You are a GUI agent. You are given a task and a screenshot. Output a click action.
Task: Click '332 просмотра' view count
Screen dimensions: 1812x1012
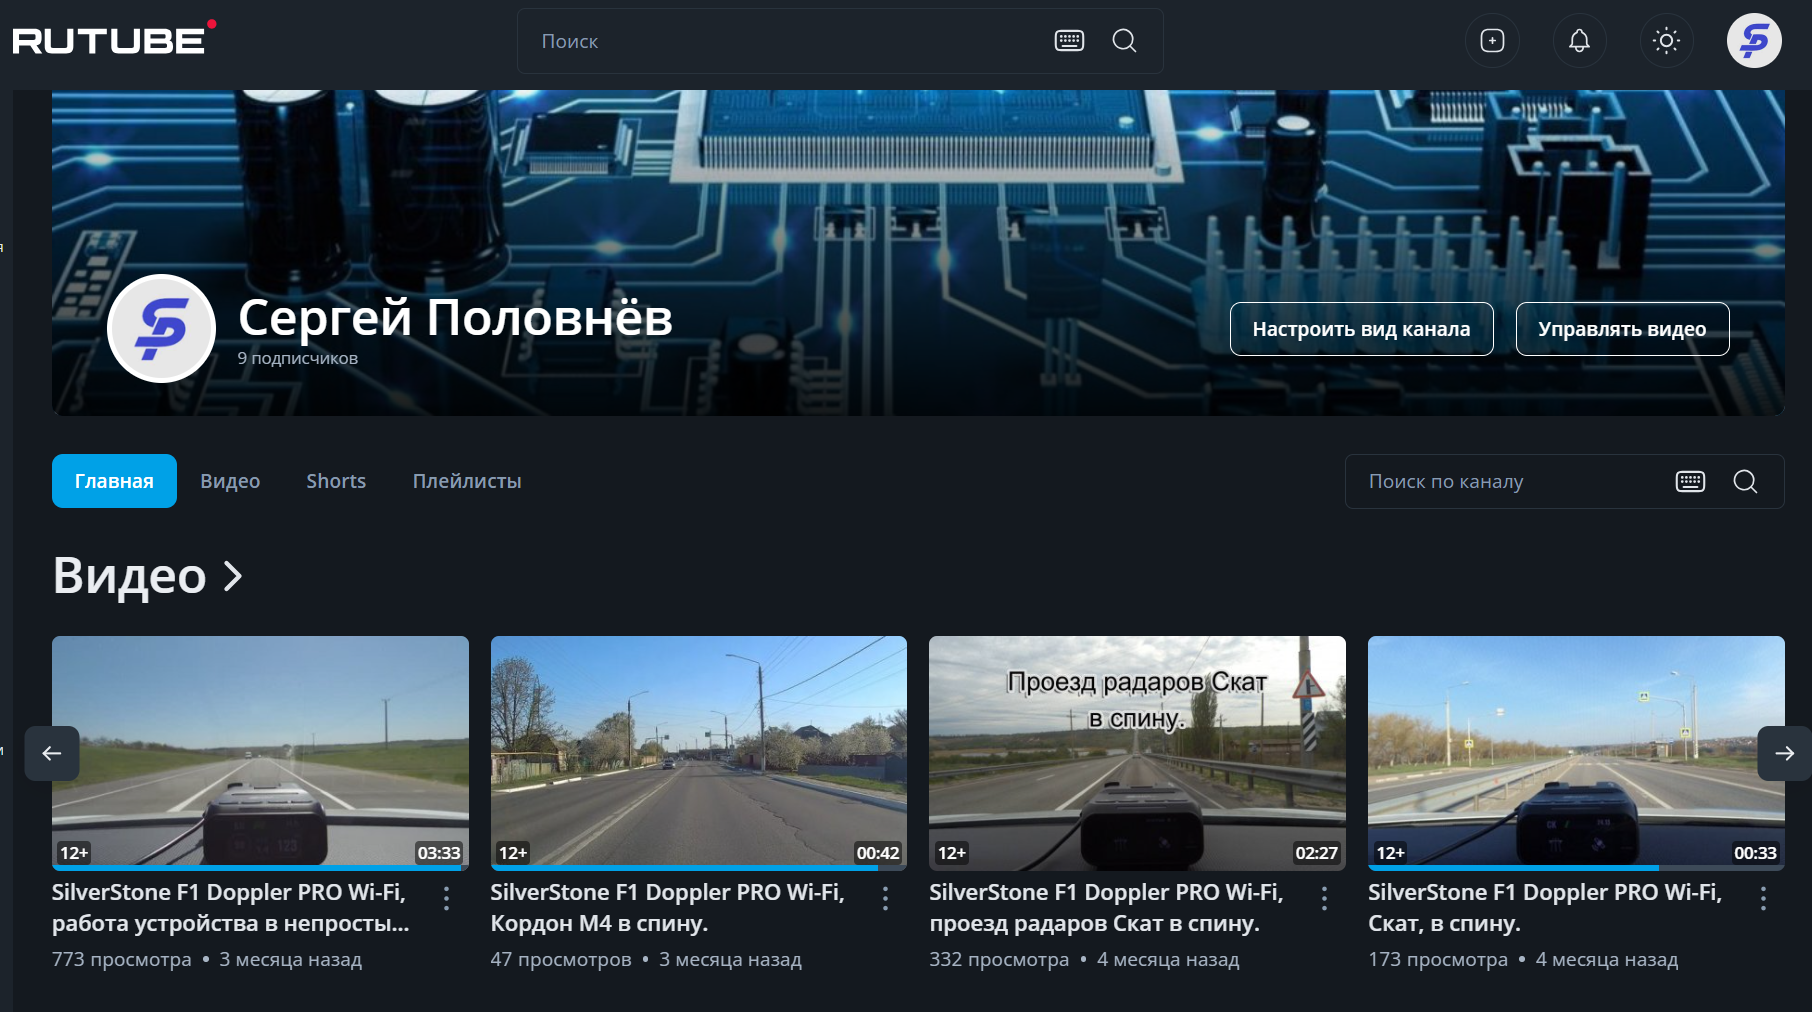pos(999,959)
